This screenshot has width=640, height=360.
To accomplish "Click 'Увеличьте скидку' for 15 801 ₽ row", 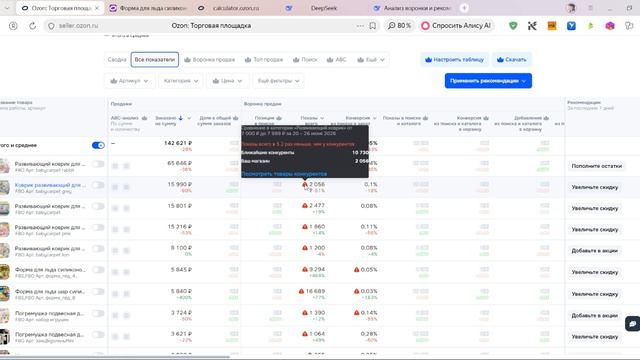I will pyautogui.click(x=595, y=208).
